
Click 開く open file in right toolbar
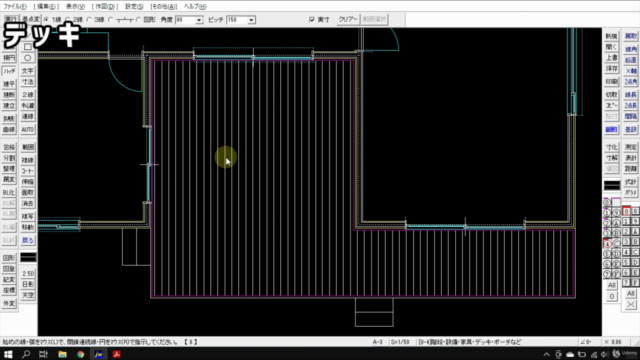point(611,47)
